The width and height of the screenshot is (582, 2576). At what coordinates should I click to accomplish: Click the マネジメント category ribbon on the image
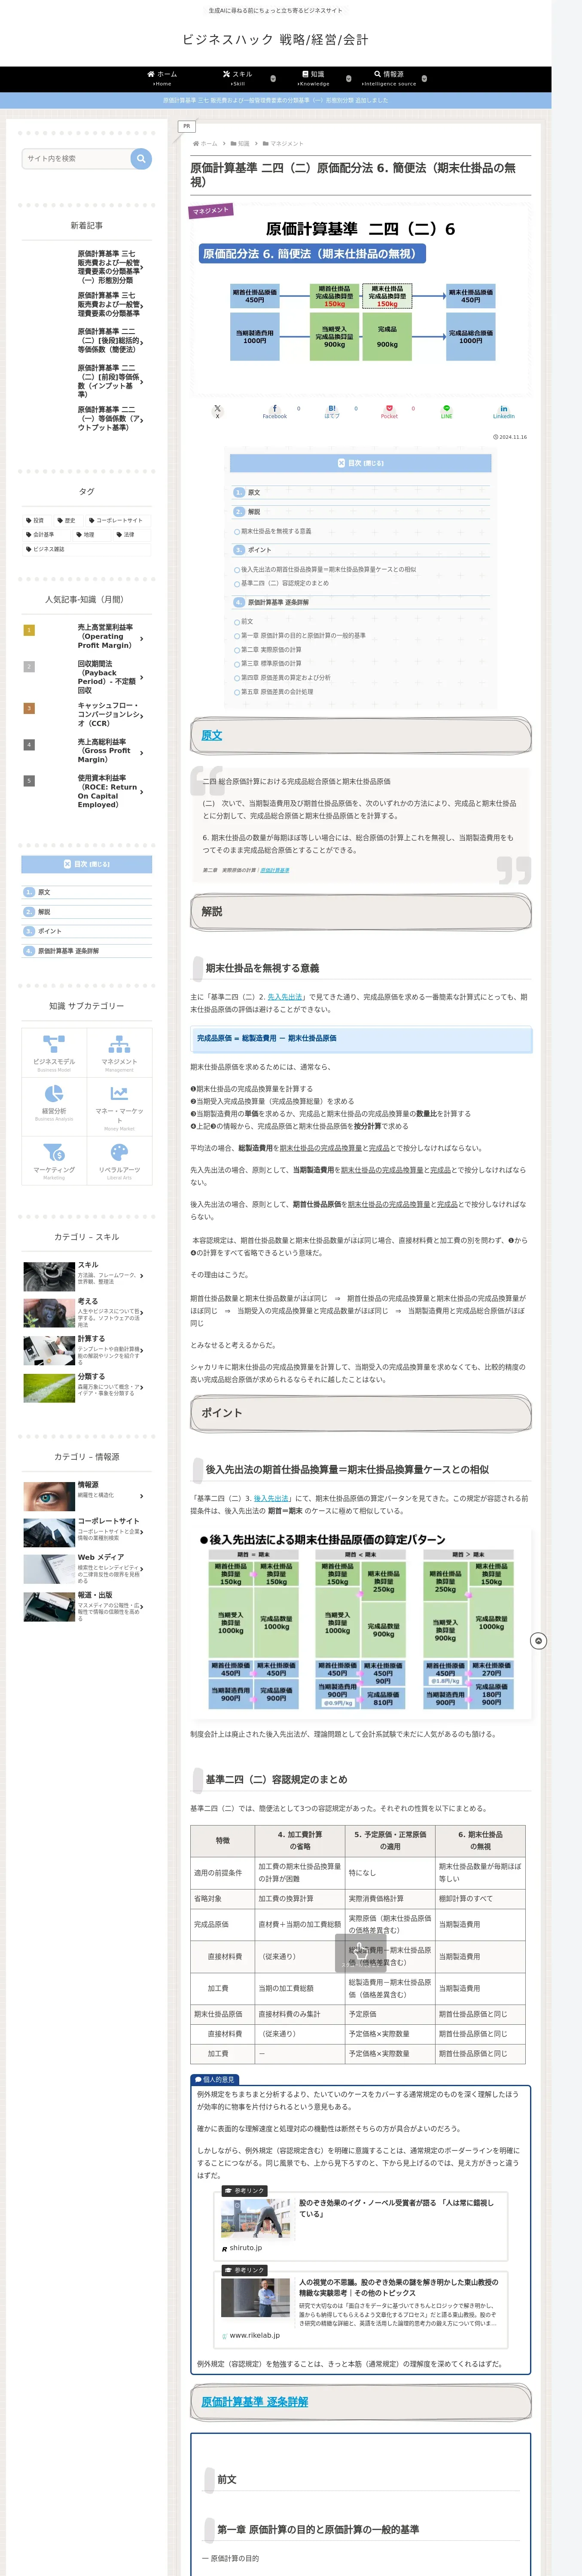pos(211,210)
